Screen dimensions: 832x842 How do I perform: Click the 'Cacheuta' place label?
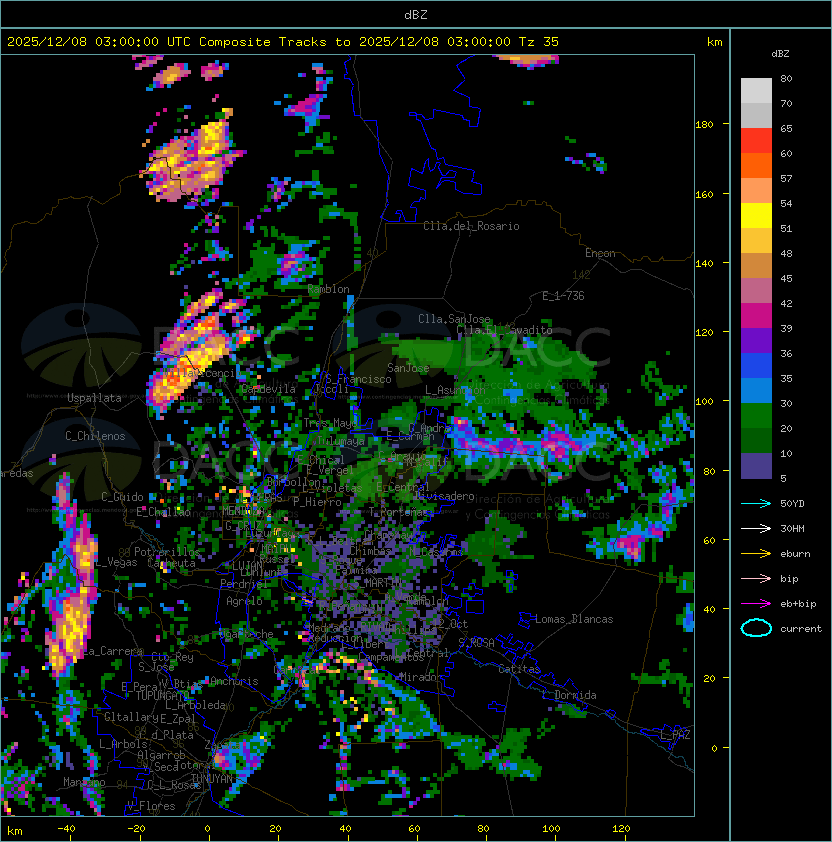pyautogui.click(x=171, y=563)
